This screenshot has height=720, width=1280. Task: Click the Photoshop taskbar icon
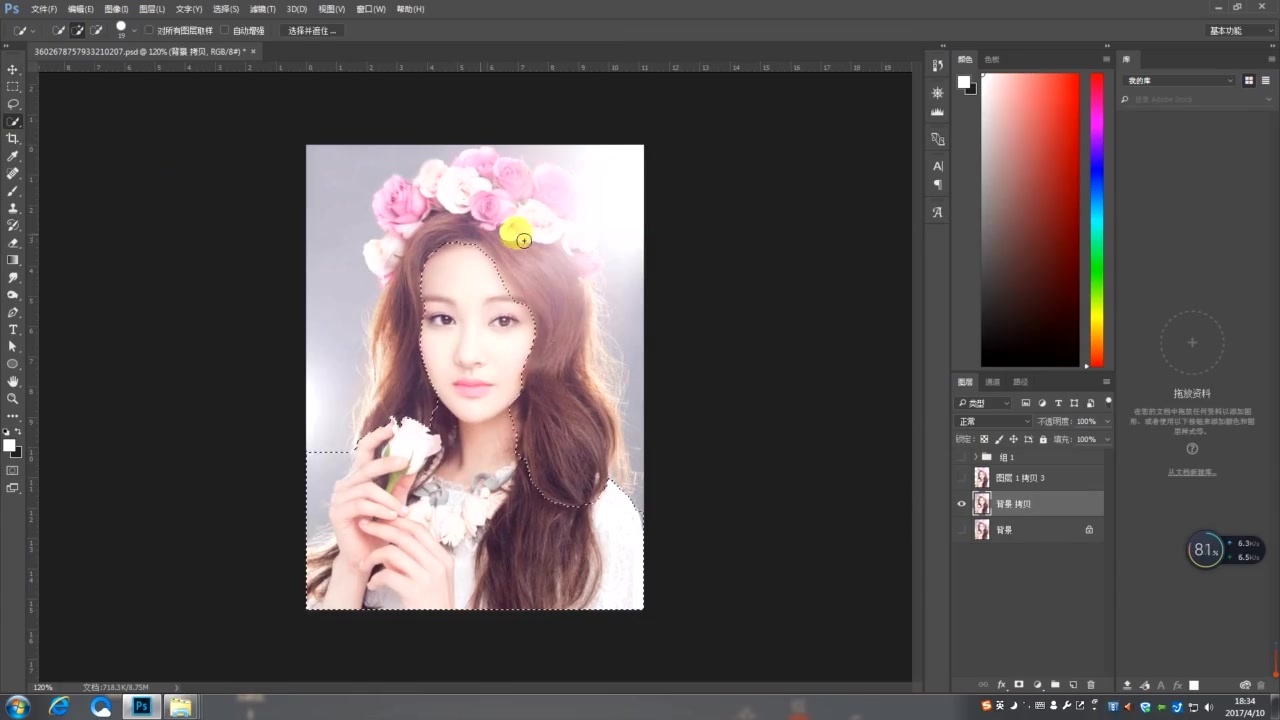[142, 707]
